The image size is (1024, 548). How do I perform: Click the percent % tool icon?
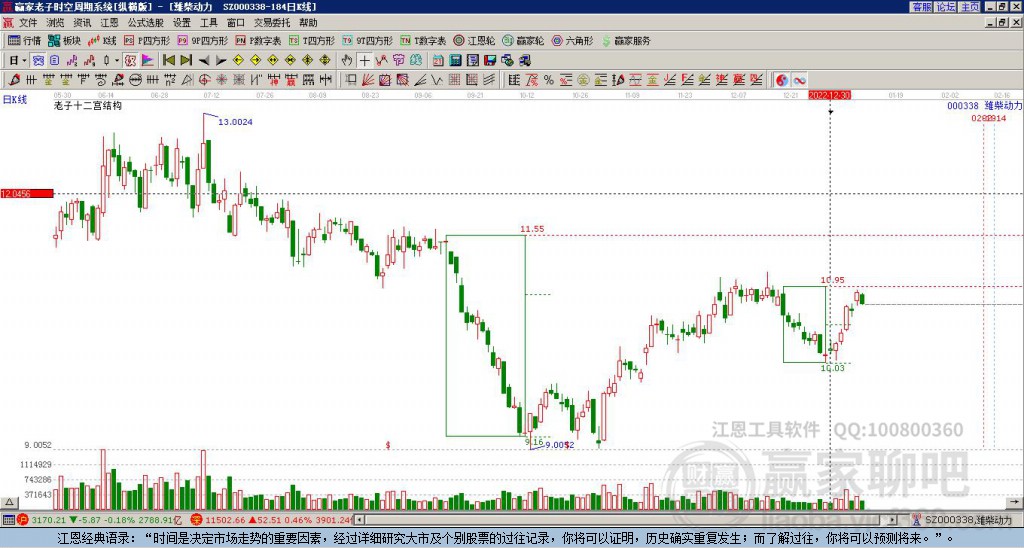click(549, 80)
